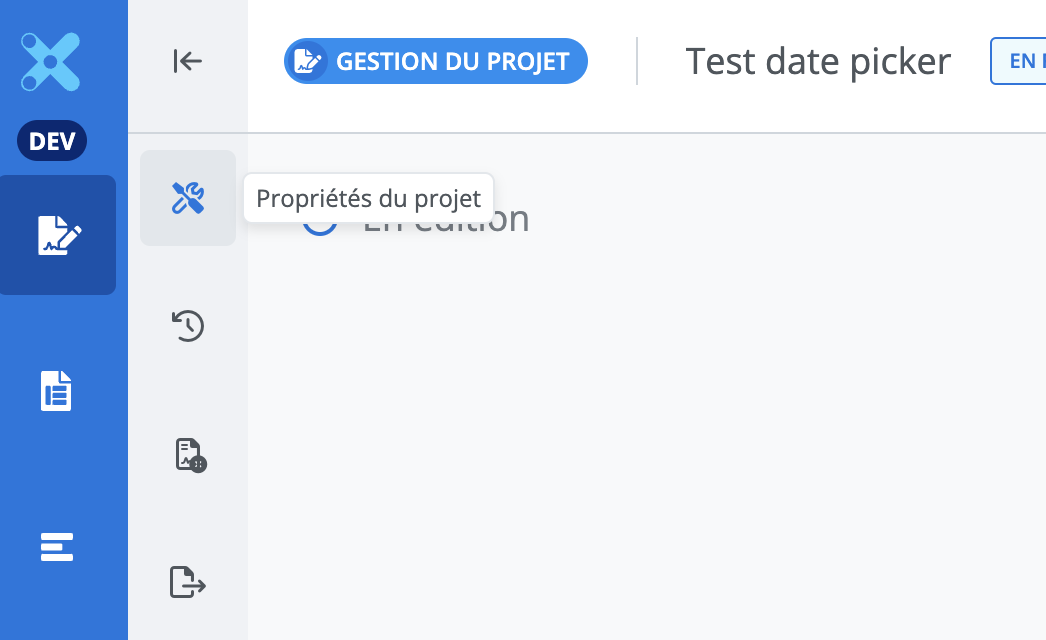Screen dimensions: 1046x640
Task: Select the project editing icon in blue sidebar
Action: pyautogui.click(x=58, y=235)
